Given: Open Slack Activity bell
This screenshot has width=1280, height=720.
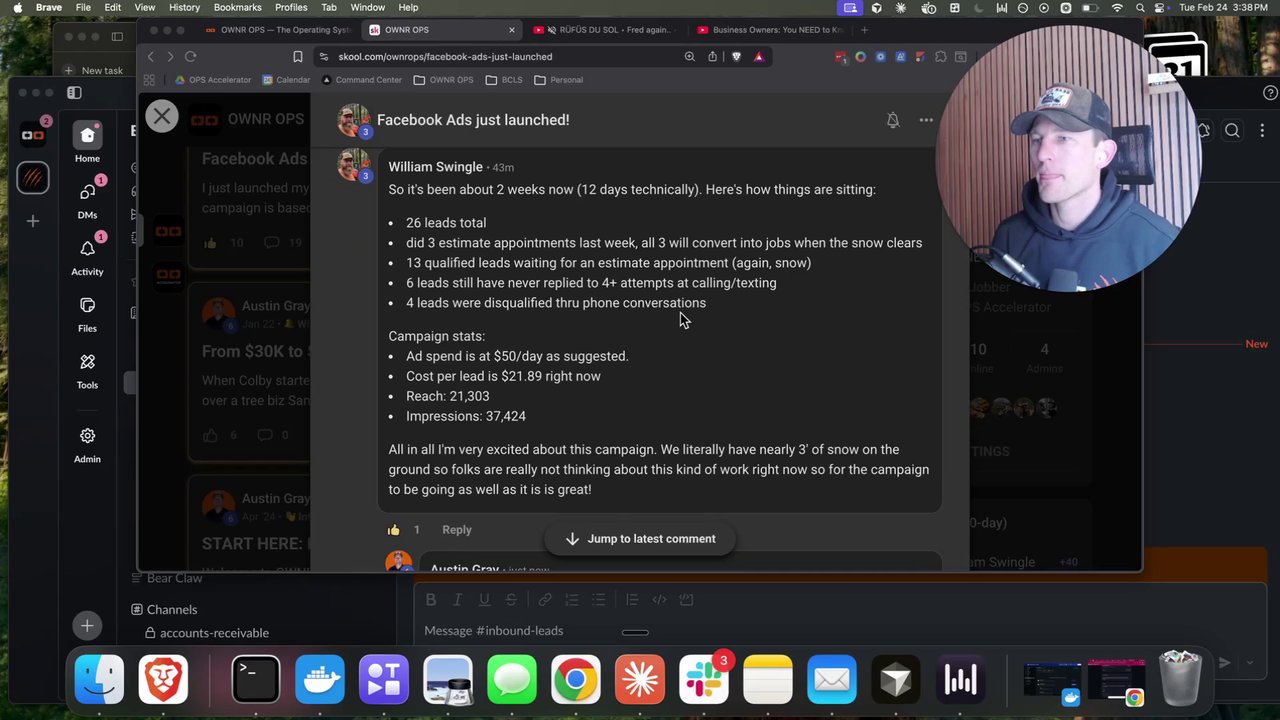Looking at the screenshot, I should click(x=87, y=255).
